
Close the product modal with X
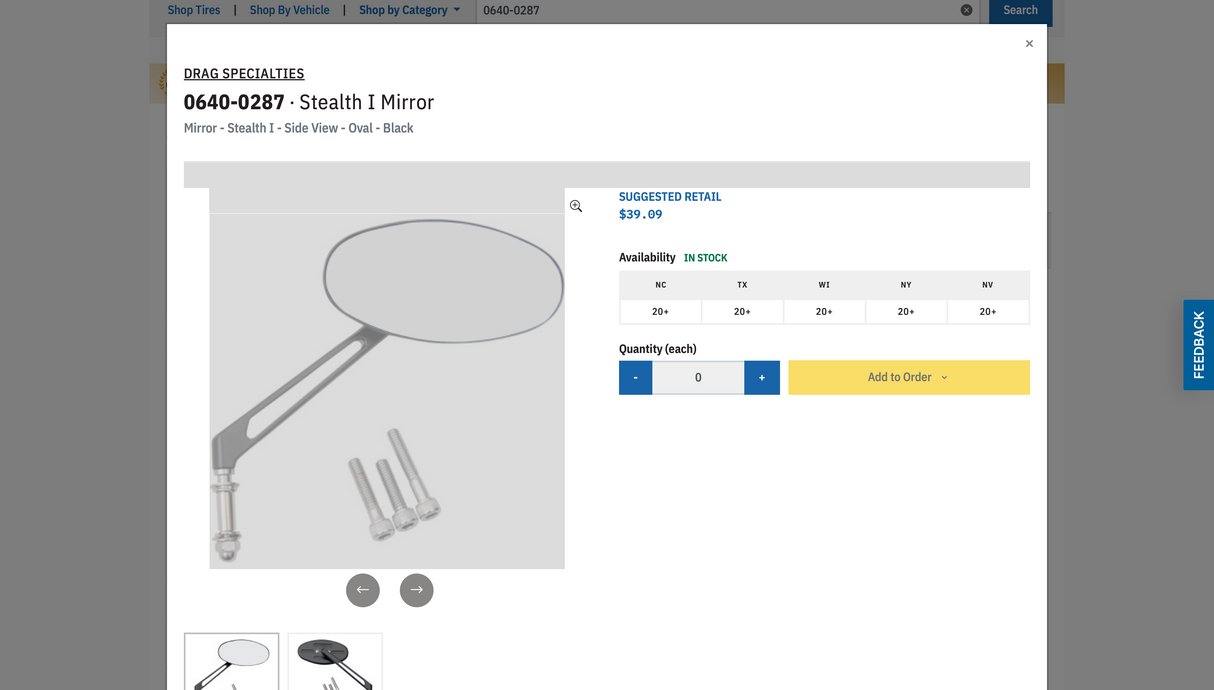point(1029,44)
